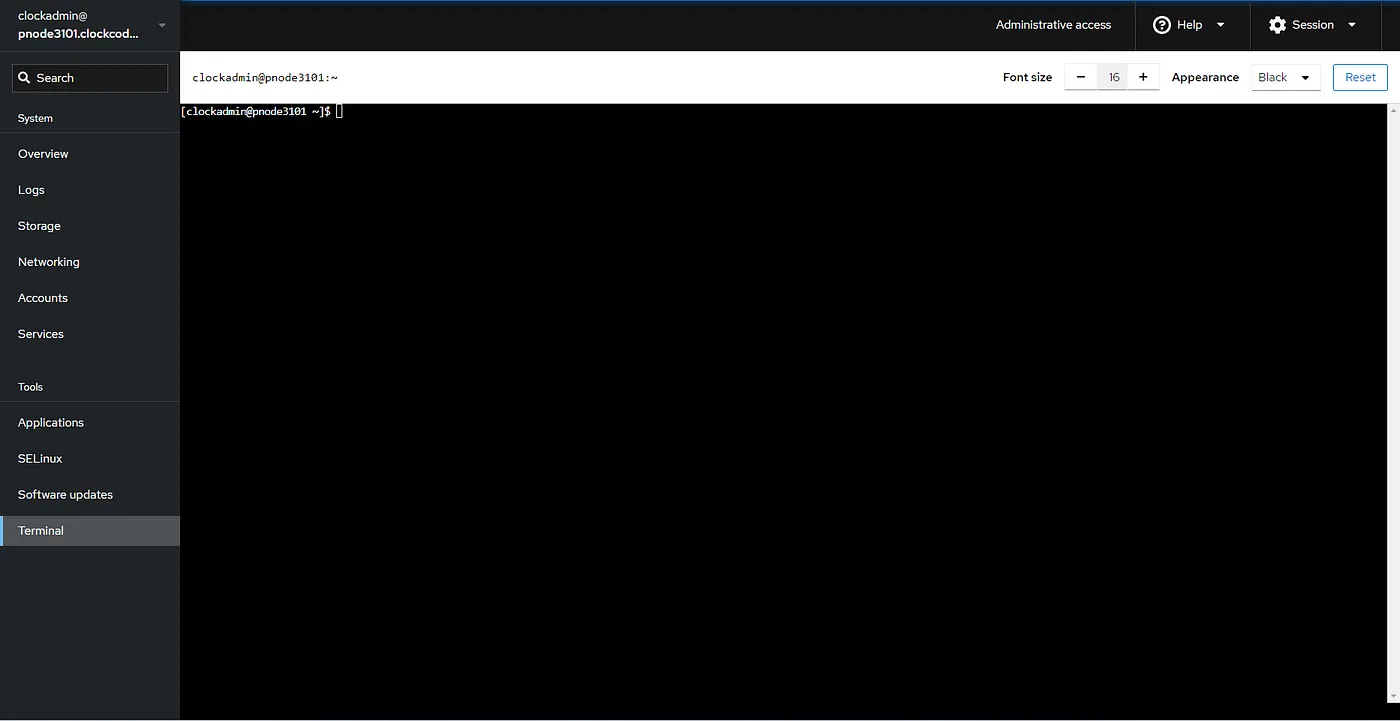Click the System section heading

(x=35, y=118)
